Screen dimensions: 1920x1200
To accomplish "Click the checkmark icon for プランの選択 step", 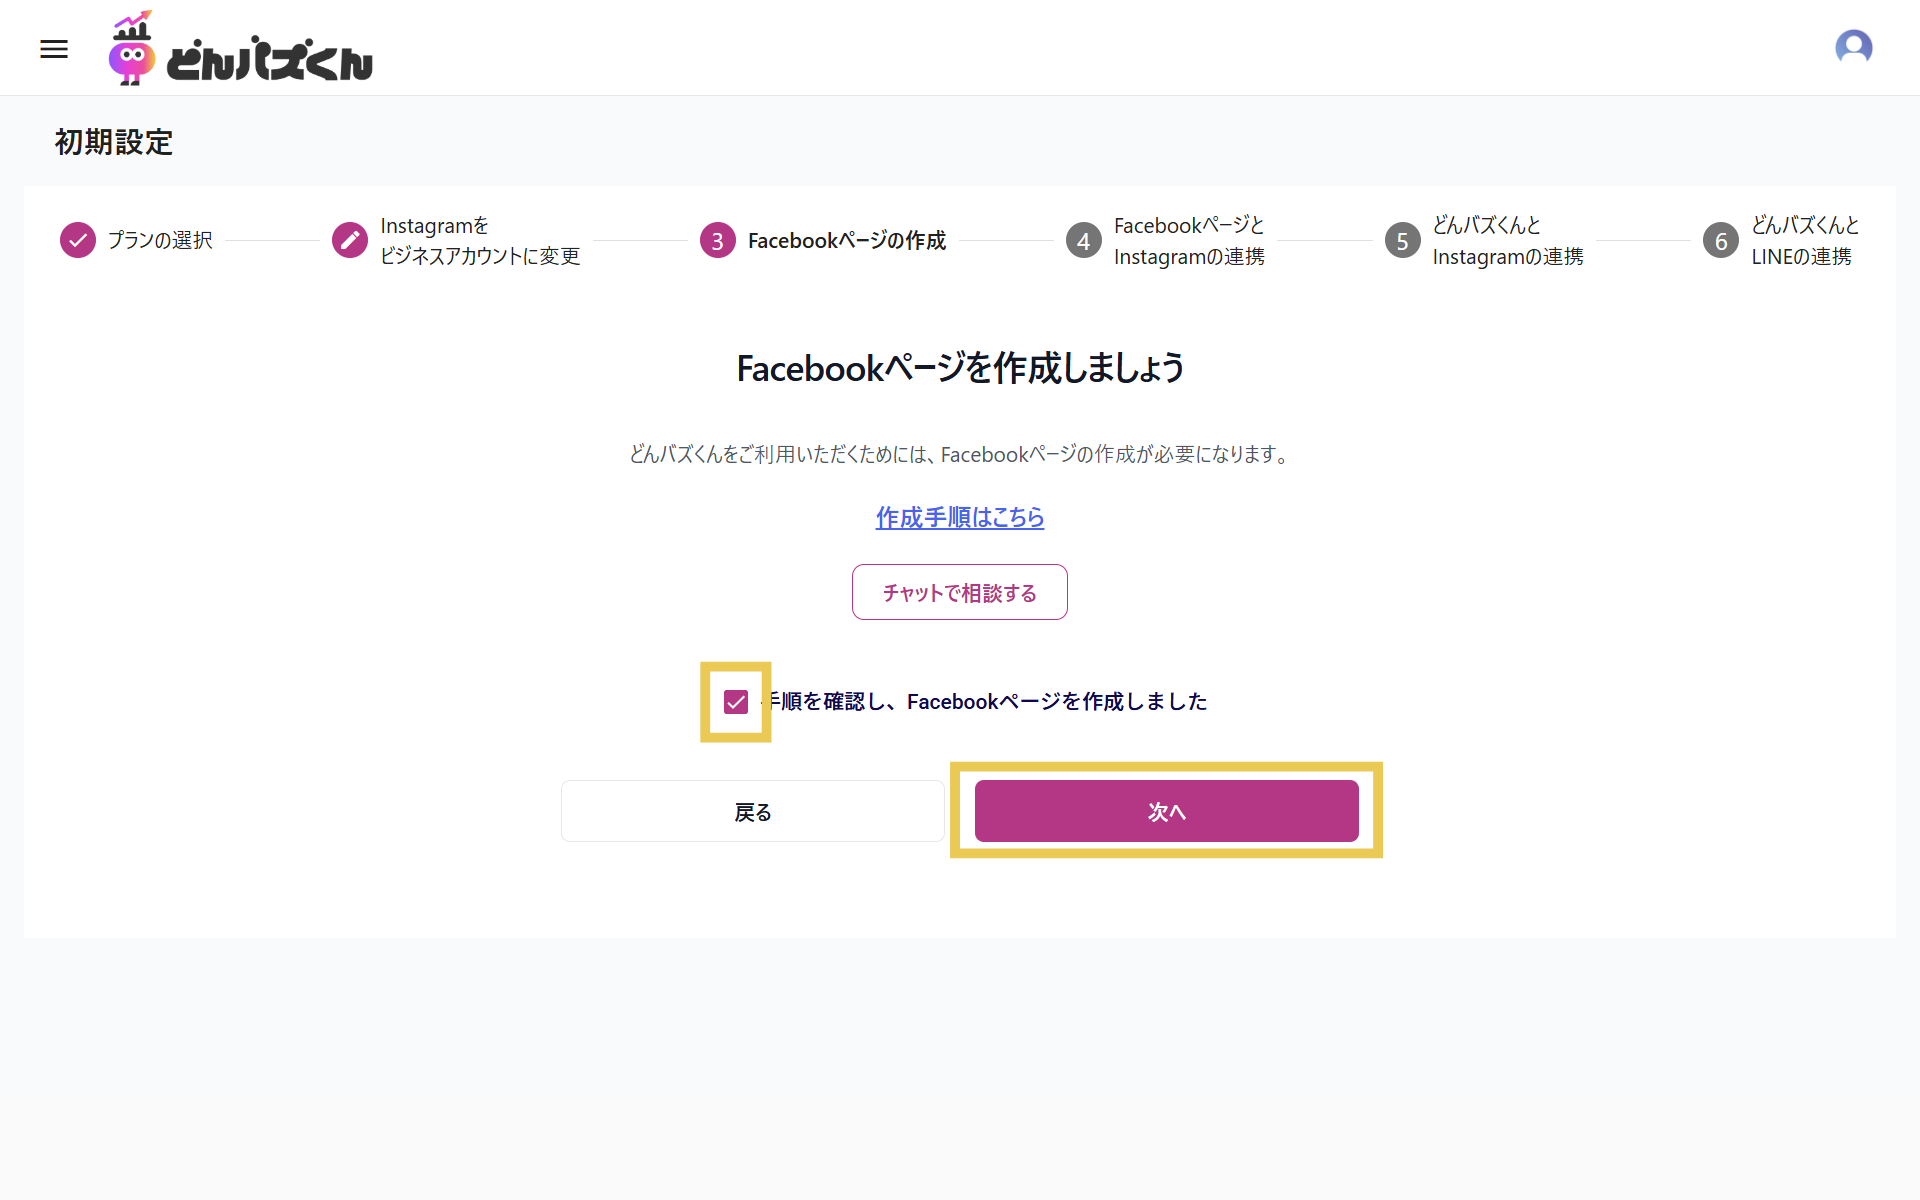I will (78, 240).
